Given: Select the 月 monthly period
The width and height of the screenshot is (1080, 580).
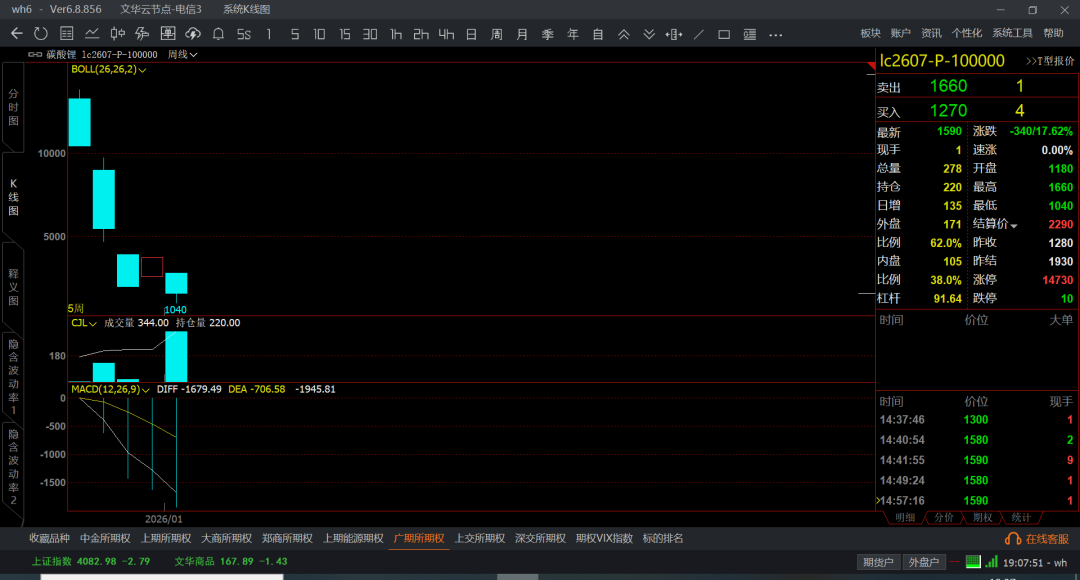Looking at the screenshot, I should coord(522,34).
